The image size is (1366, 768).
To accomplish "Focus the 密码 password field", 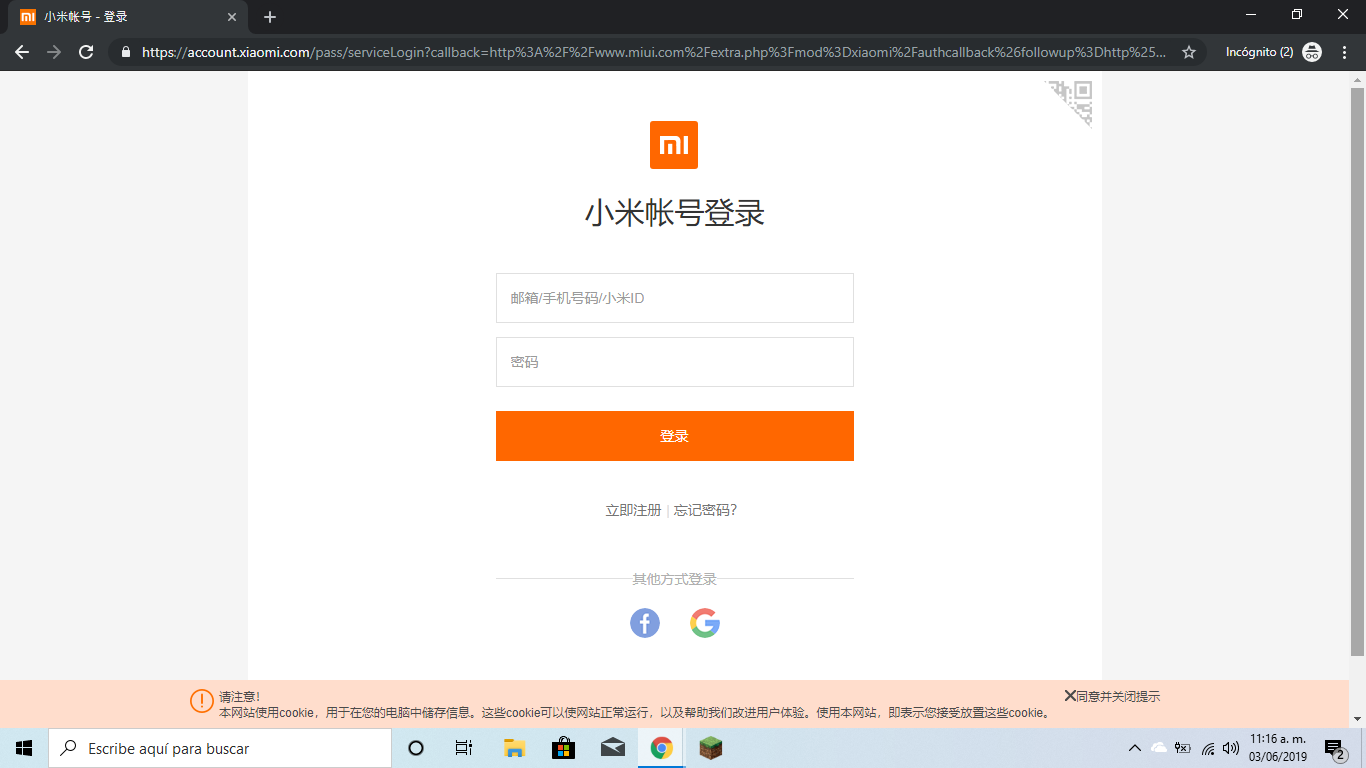I will tap(675, 362).
